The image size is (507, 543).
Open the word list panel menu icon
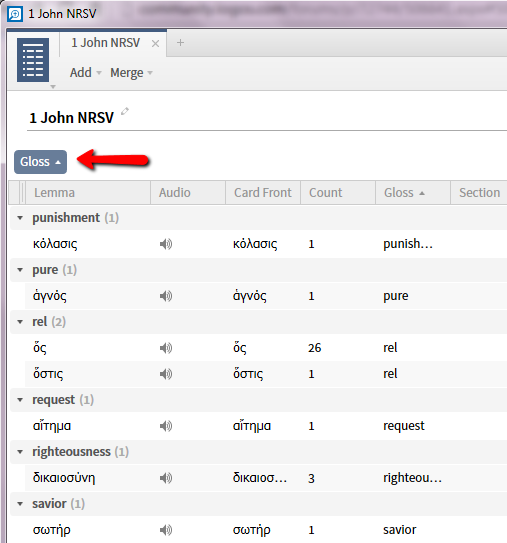33,60
